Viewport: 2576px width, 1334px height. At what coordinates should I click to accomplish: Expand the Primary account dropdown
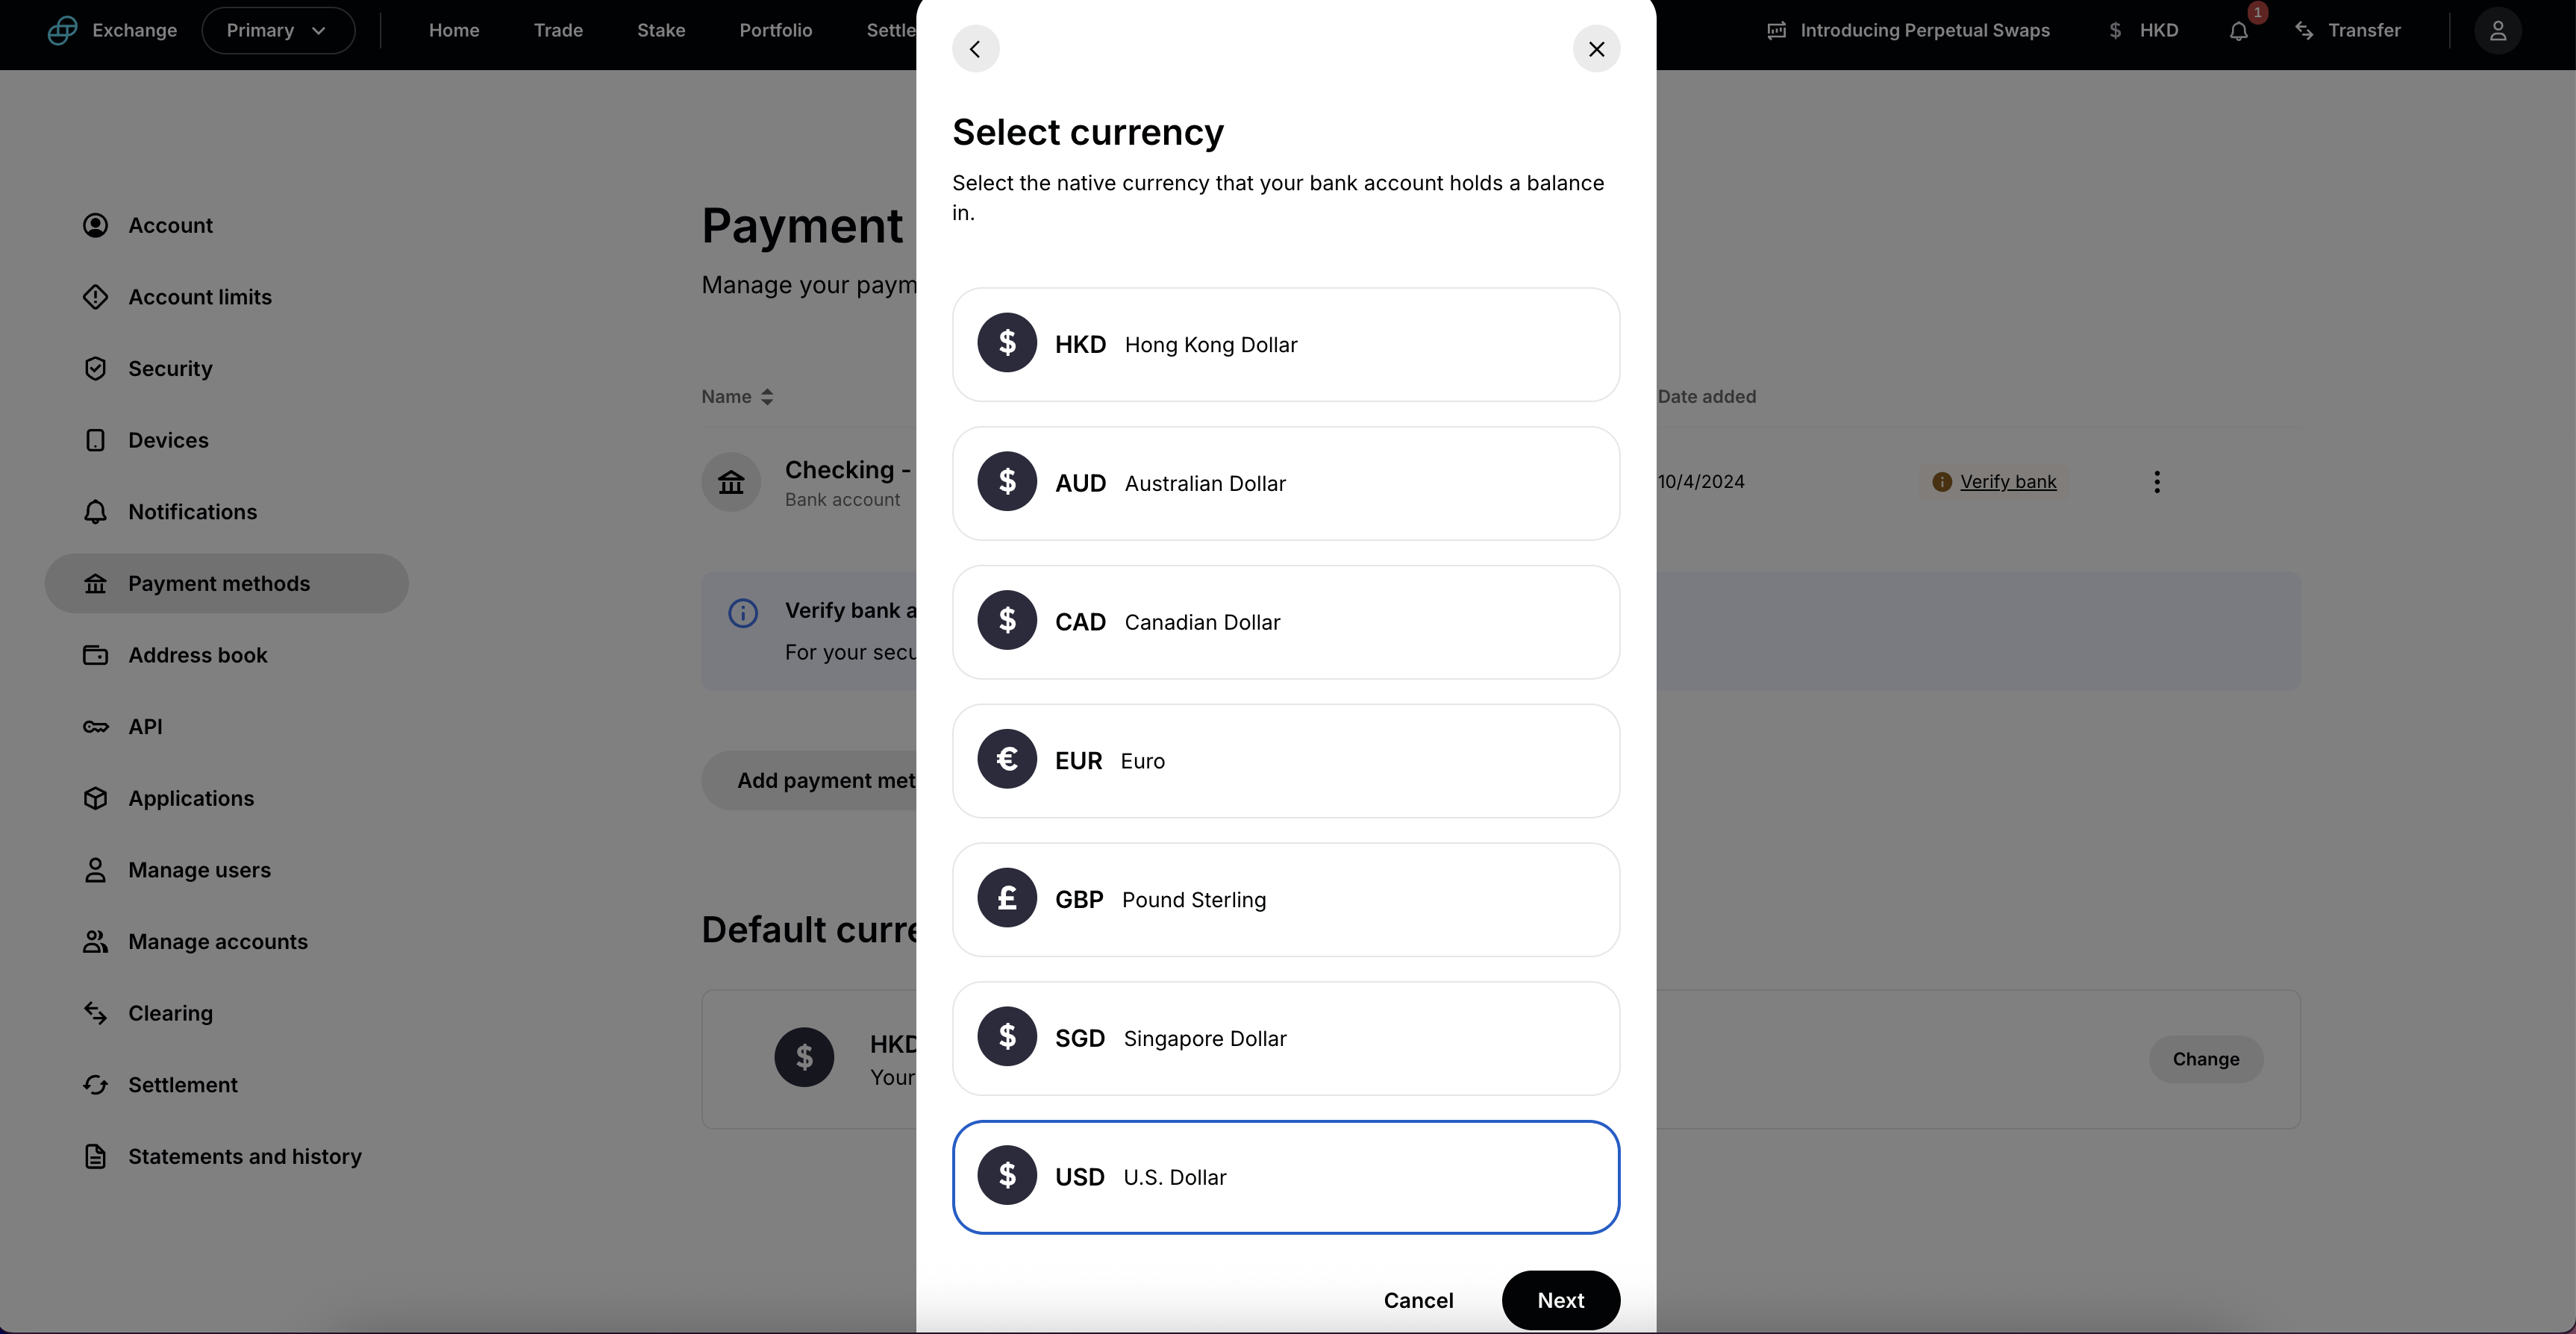(x=278, y=30)
